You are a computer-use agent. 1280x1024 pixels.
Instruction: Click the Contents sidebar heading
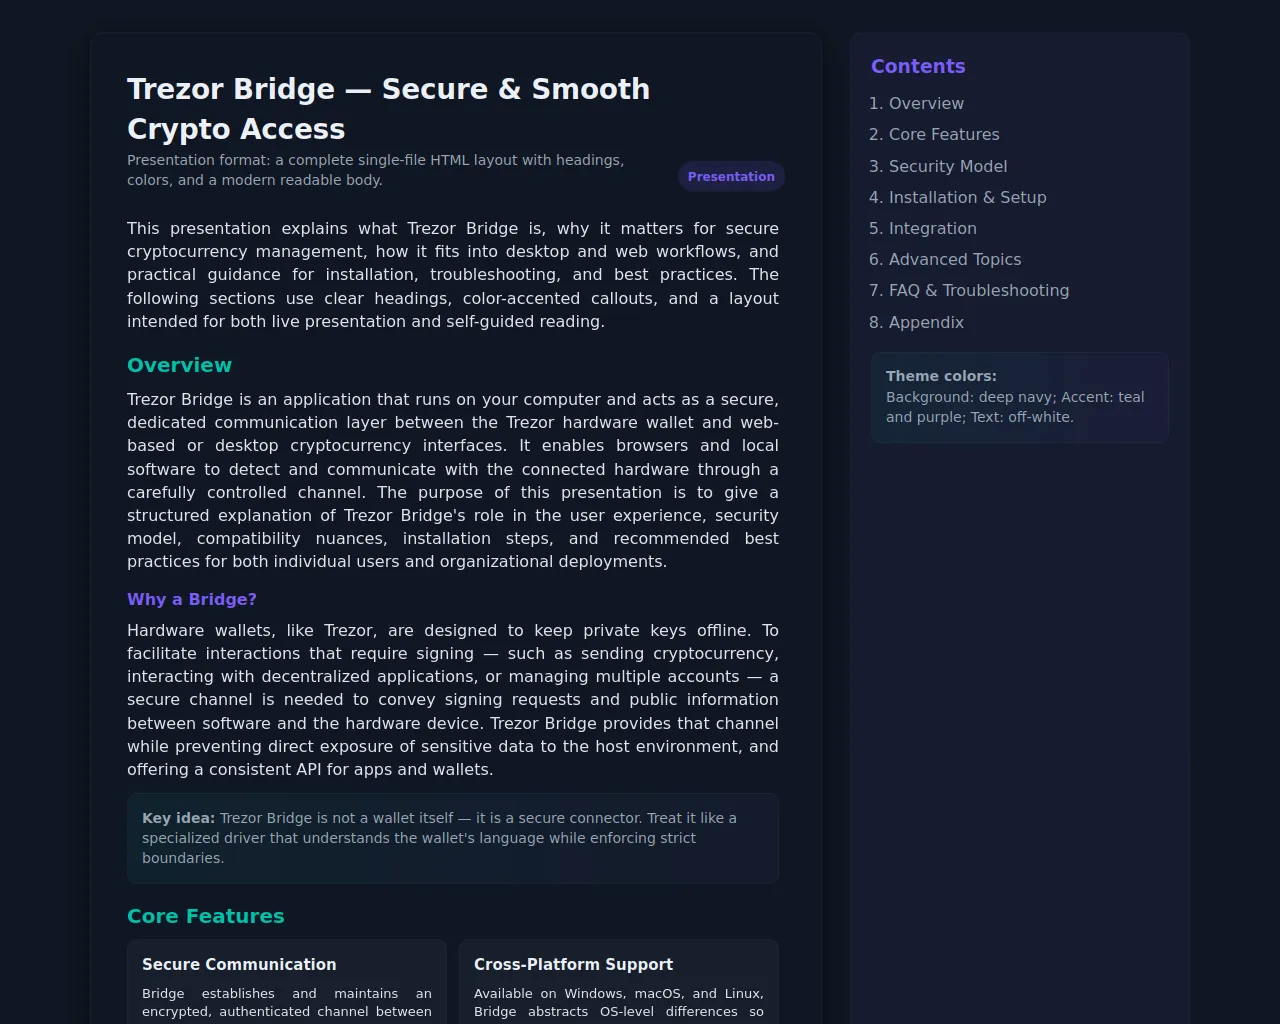(918, 66)
